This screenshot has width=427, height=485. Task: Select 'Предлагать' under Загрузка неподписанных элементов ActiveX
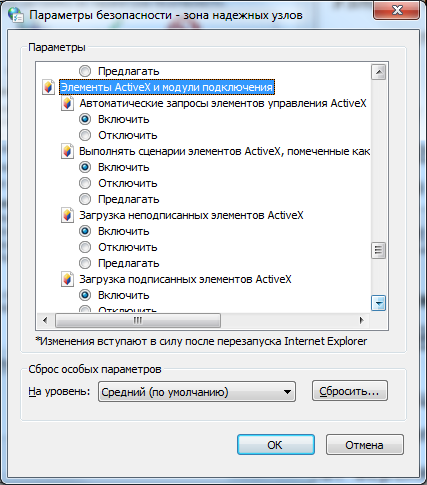point(85,263)
